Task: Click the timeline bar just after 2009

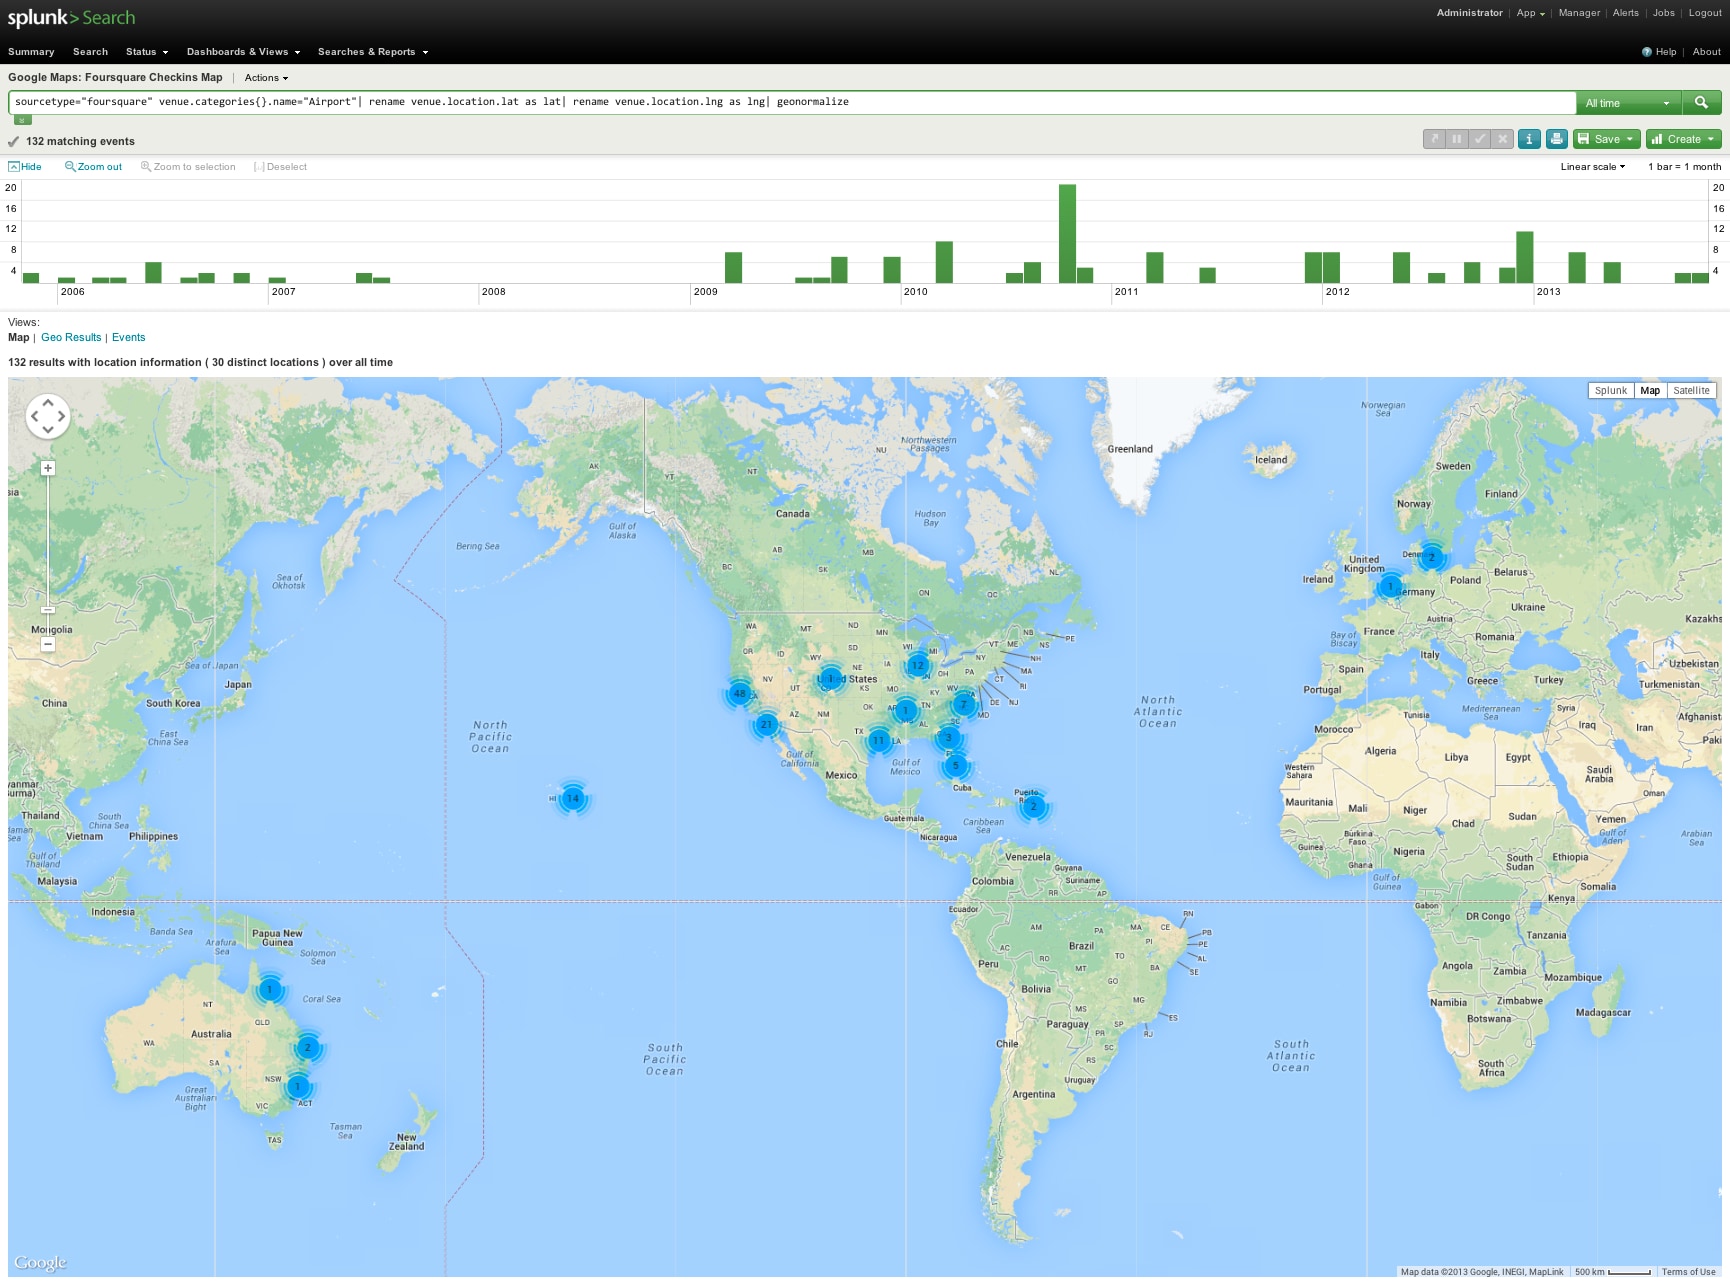Action: (x=733, y=268)
